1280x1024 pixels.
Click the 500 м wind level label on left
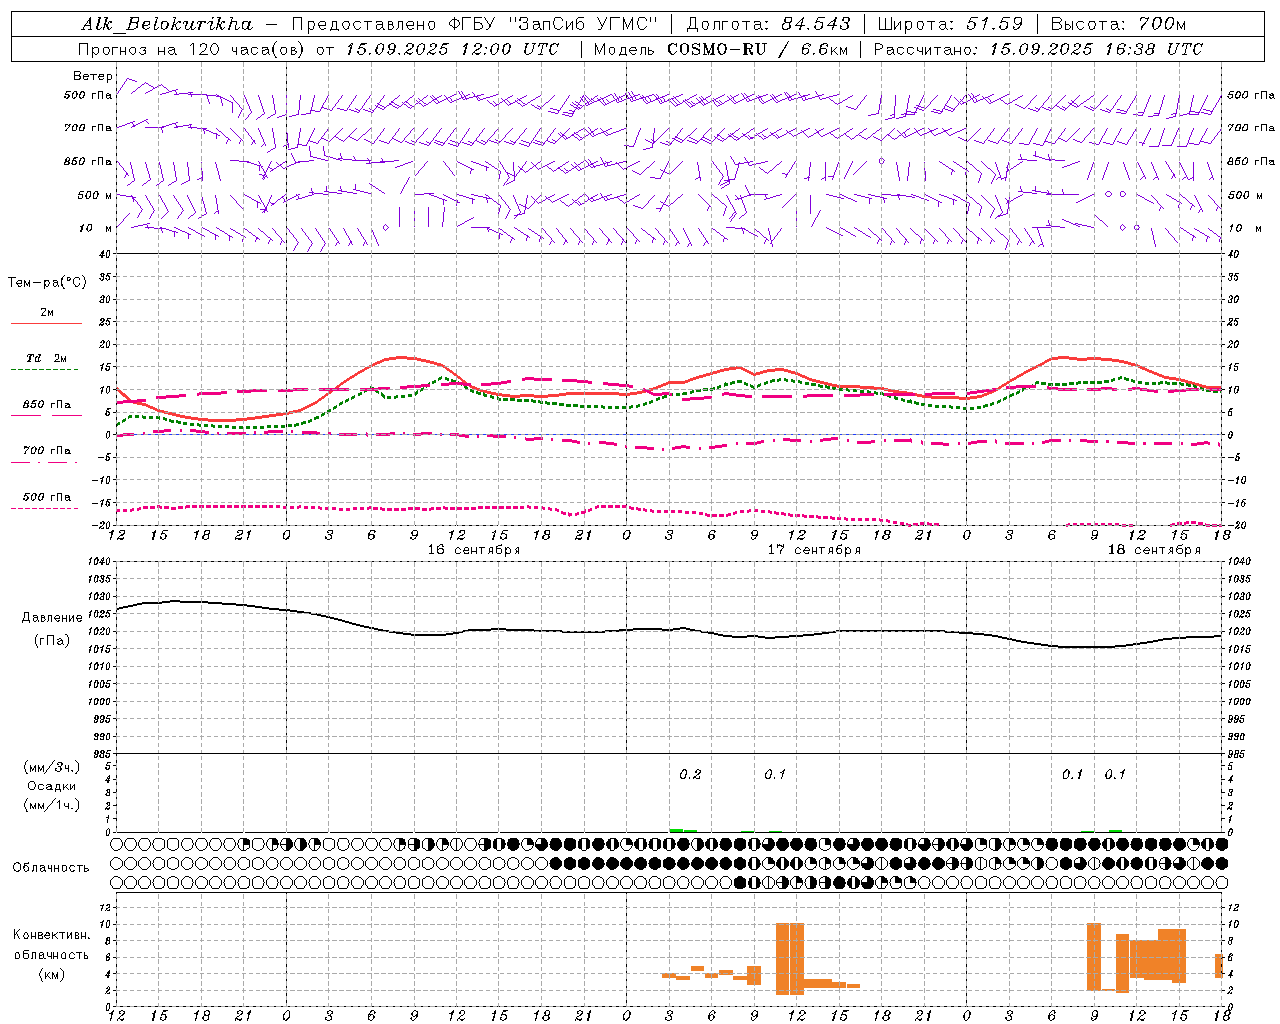tap(95, 195)
